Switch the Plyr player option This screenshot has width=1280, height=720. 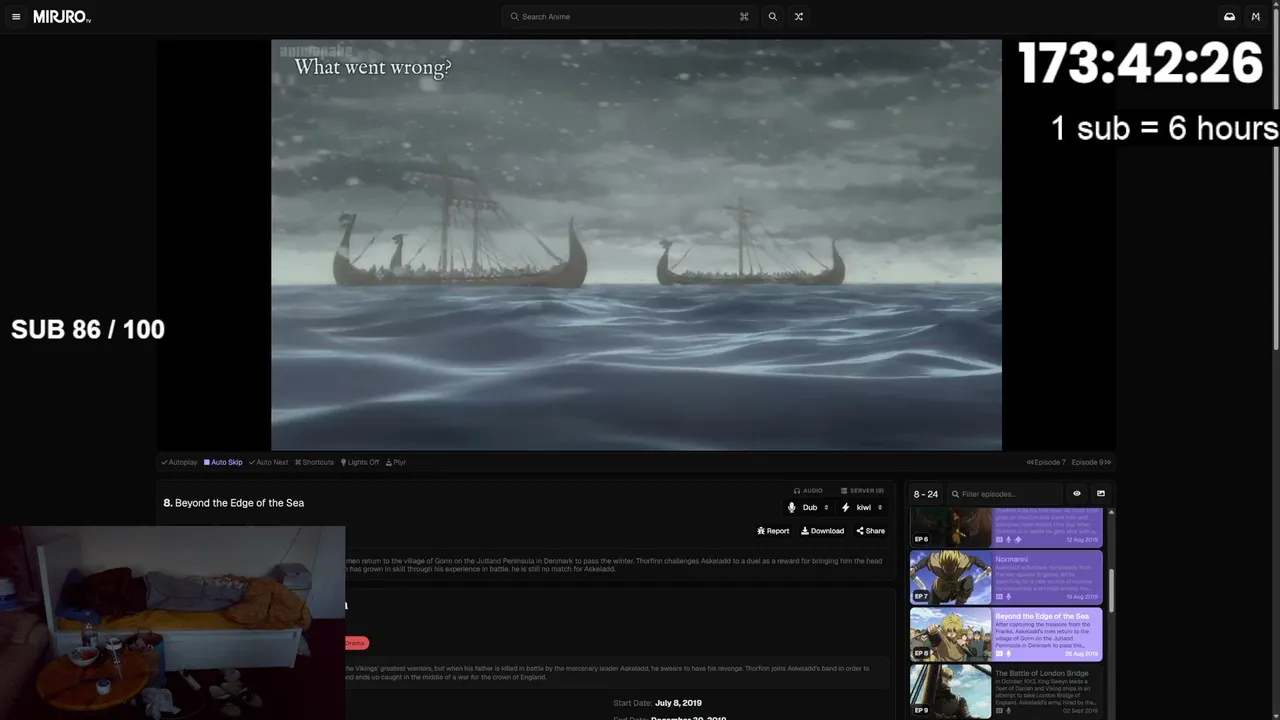pyautogui.click(x=396, y=462)
